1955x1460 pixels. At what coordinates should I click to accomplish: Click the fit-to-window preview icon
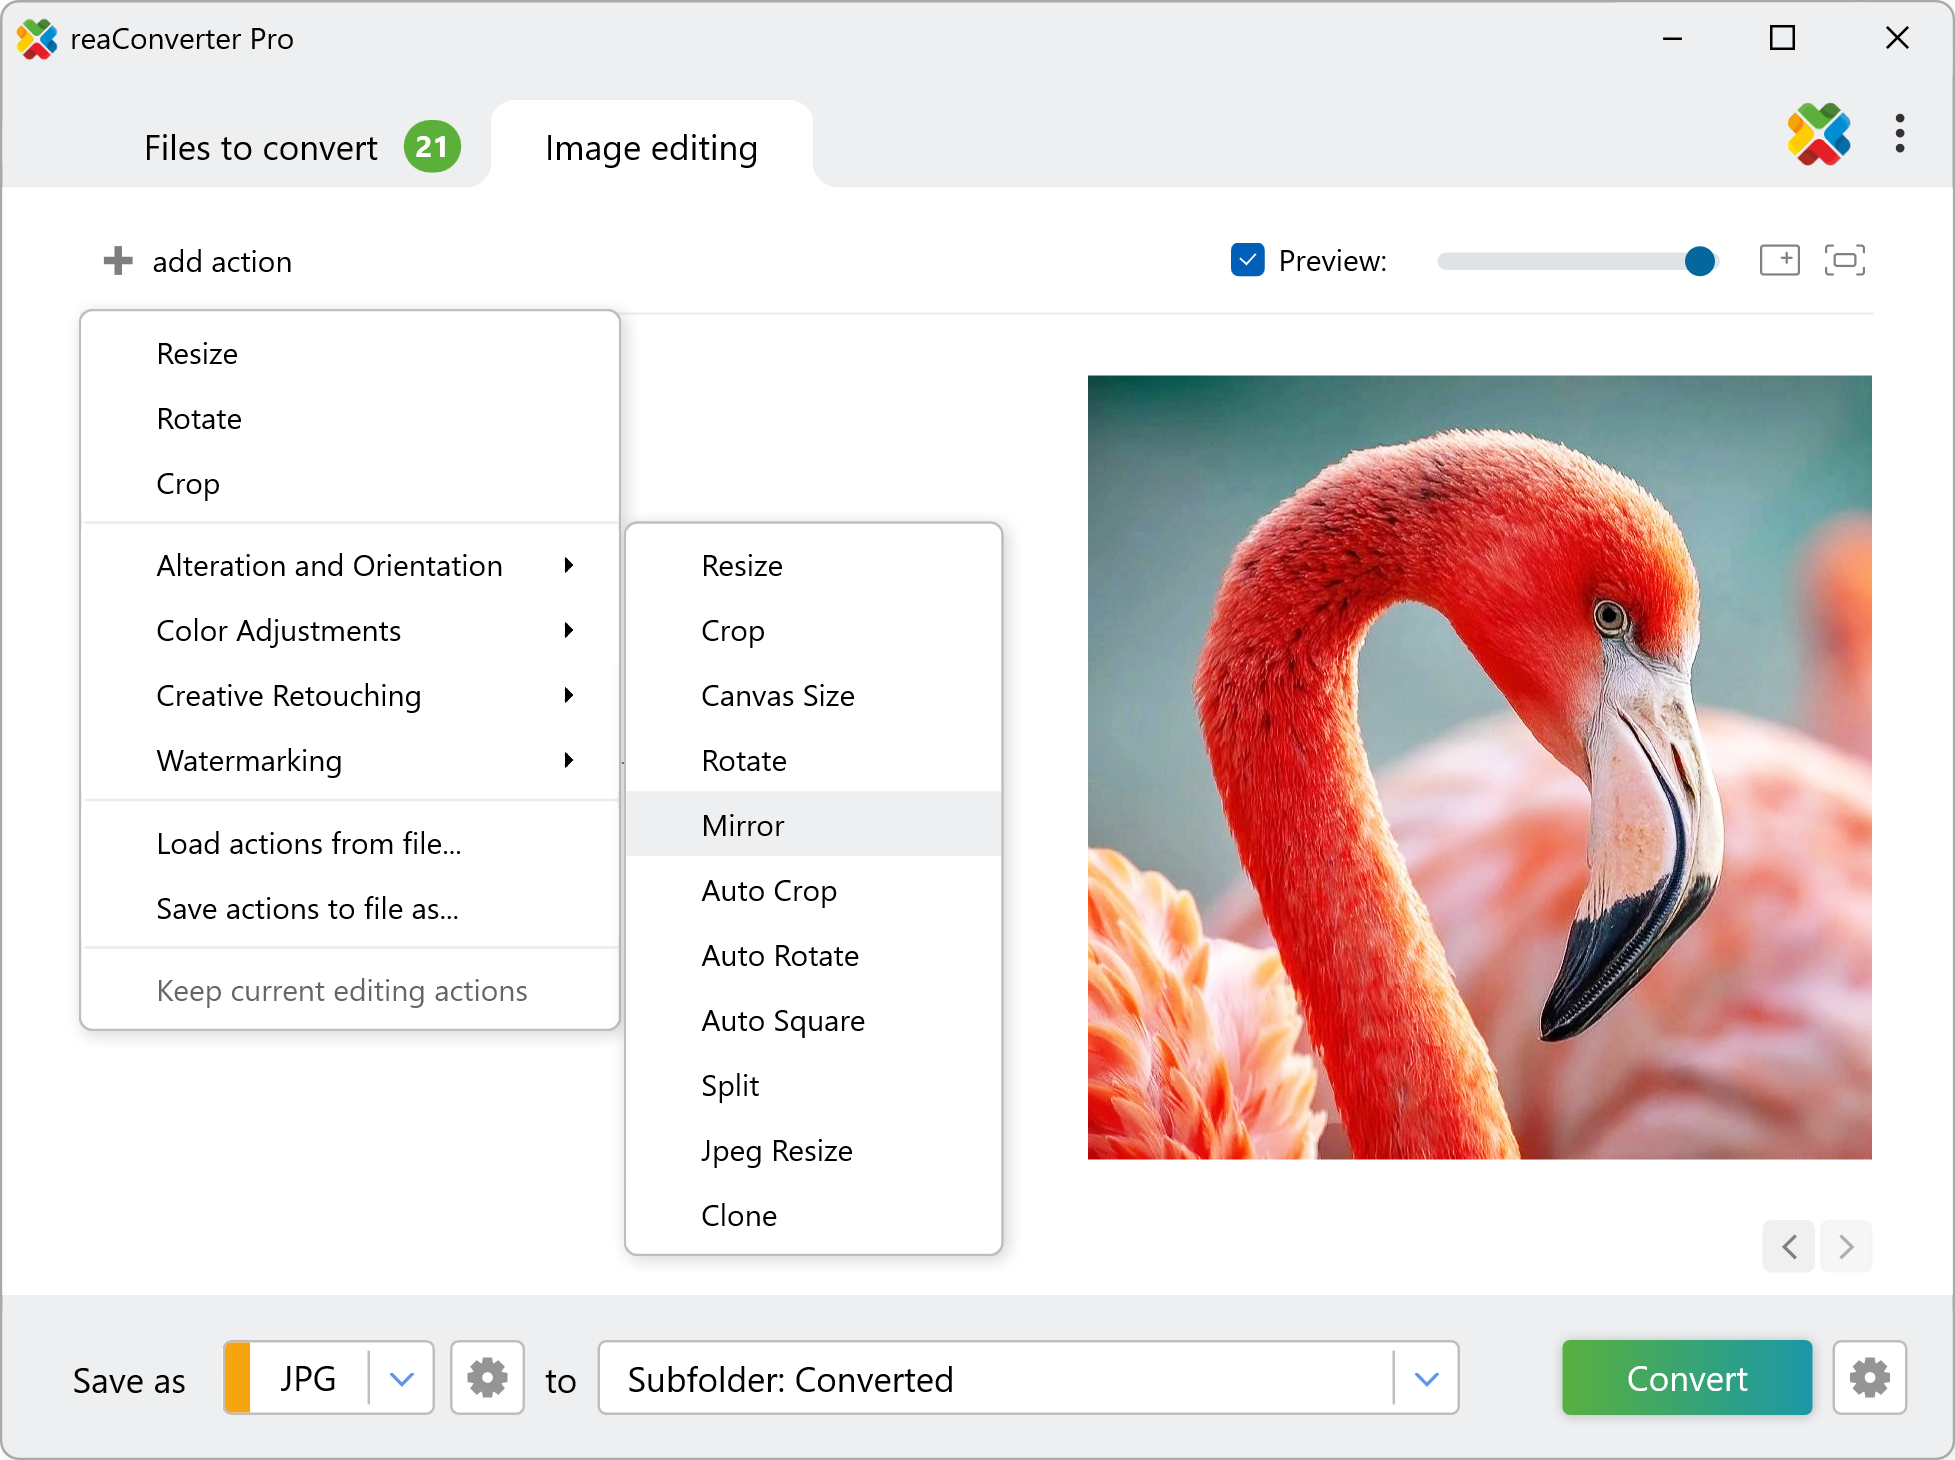[x=1844, y=260]
